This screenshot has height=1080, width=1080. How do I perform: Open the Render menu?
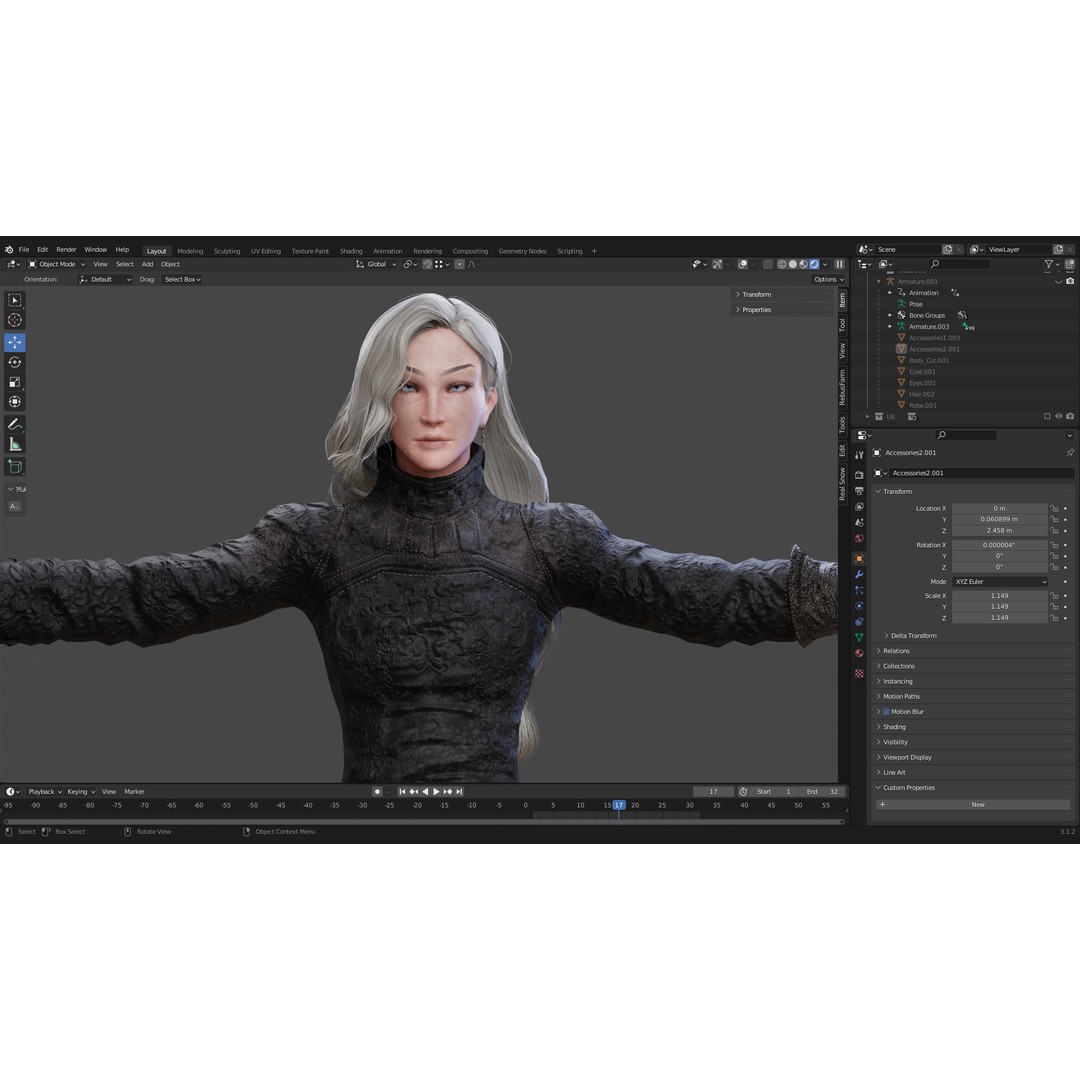click(x=66, y=250)
